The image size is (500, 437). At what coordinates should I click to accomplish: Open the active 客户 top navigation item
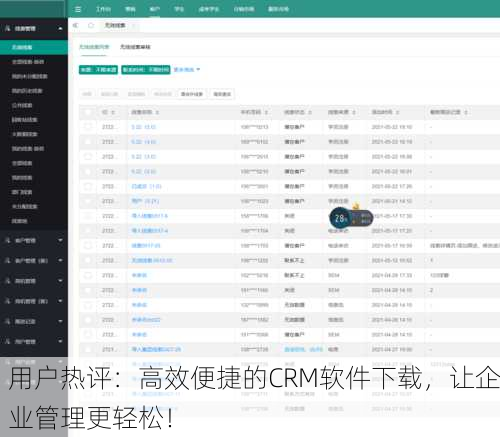coord(155,9)
